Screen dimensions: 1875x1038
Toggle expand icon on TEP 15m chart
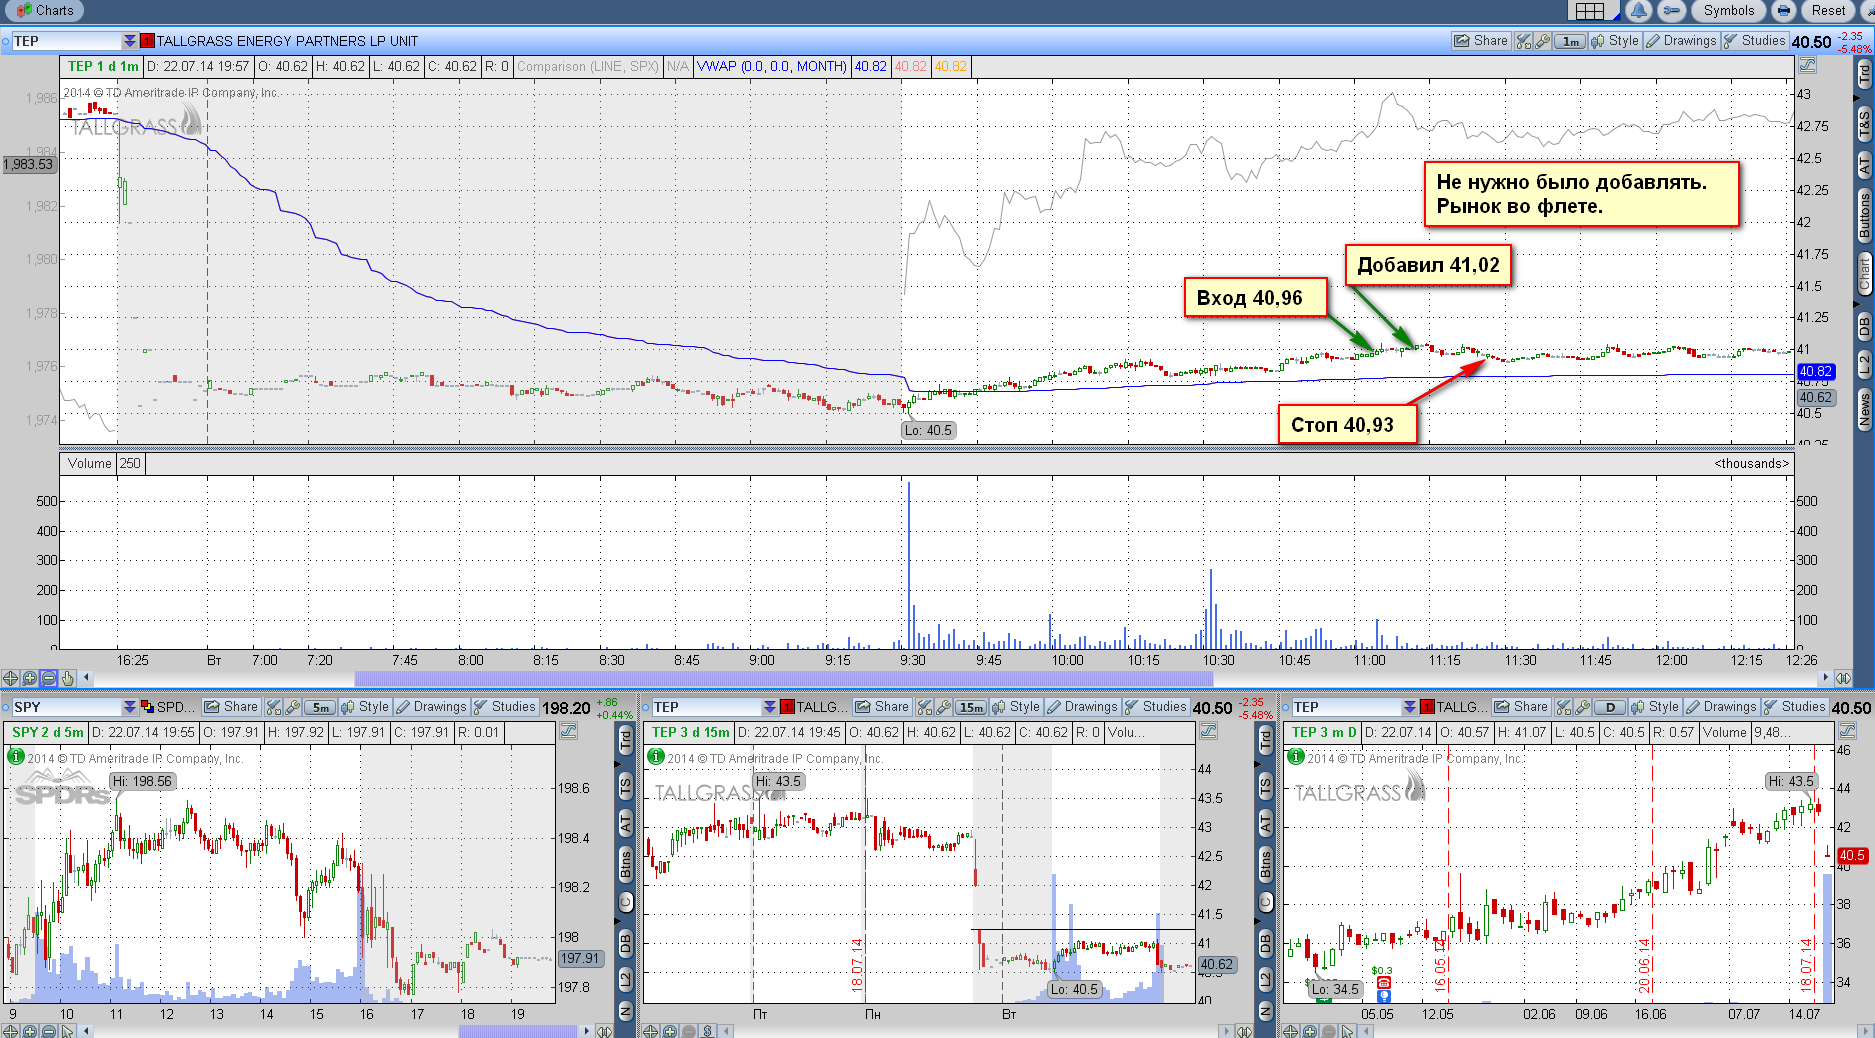click(x=1208, y=732)
